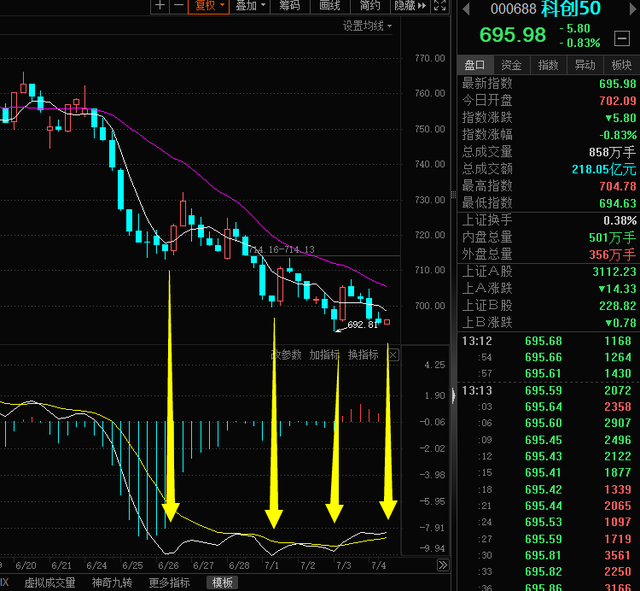Screen dimensions: 640x591
Task: Click the 外盘总量 value 356万手
Action: click(x=612, y=255)
